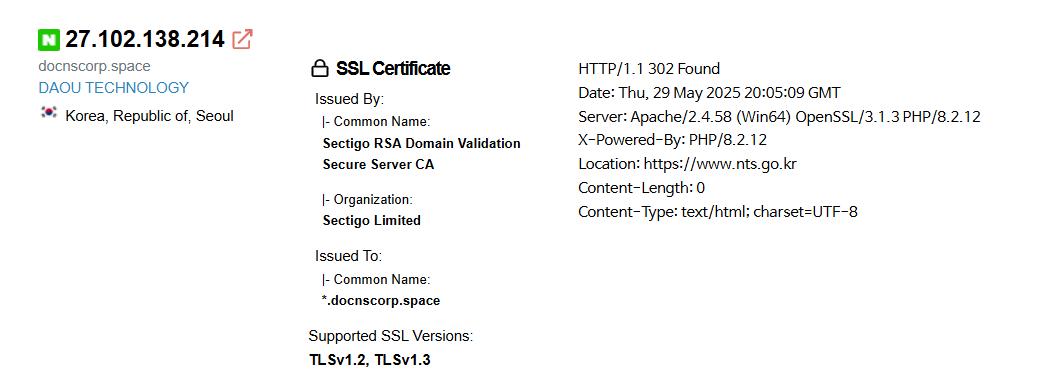
Task: Select the Content-Type text/html header
Action: 718,211
